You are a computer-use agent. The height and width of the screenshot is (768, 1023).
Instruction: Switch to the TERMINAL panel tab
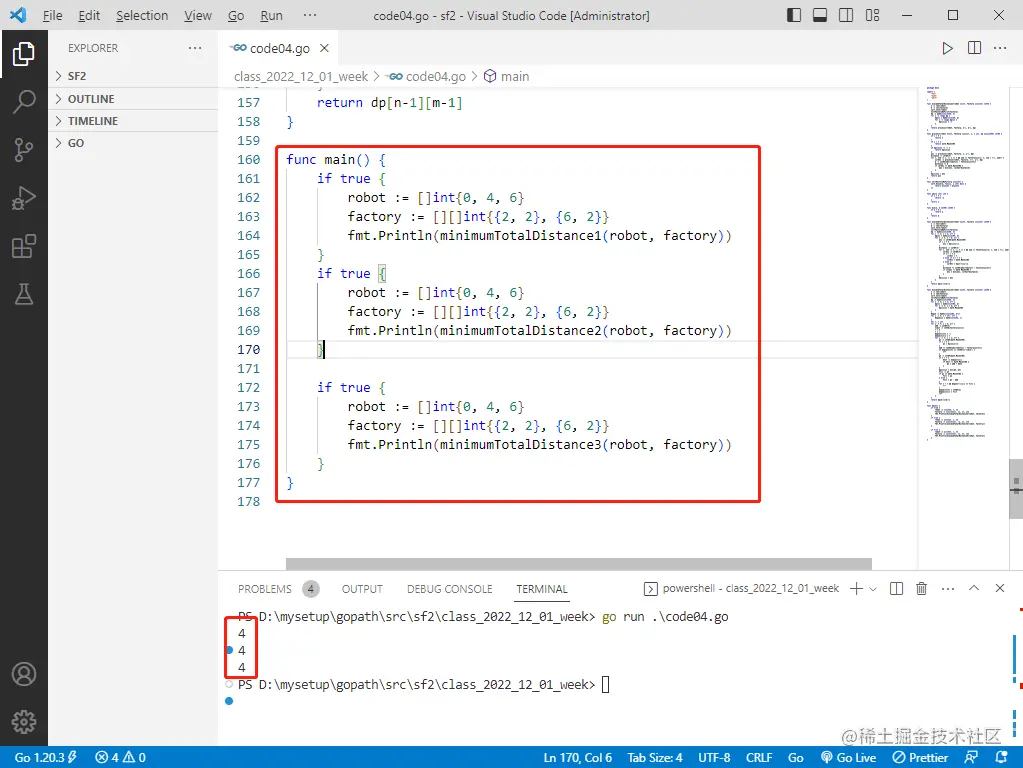click(542, 589)
